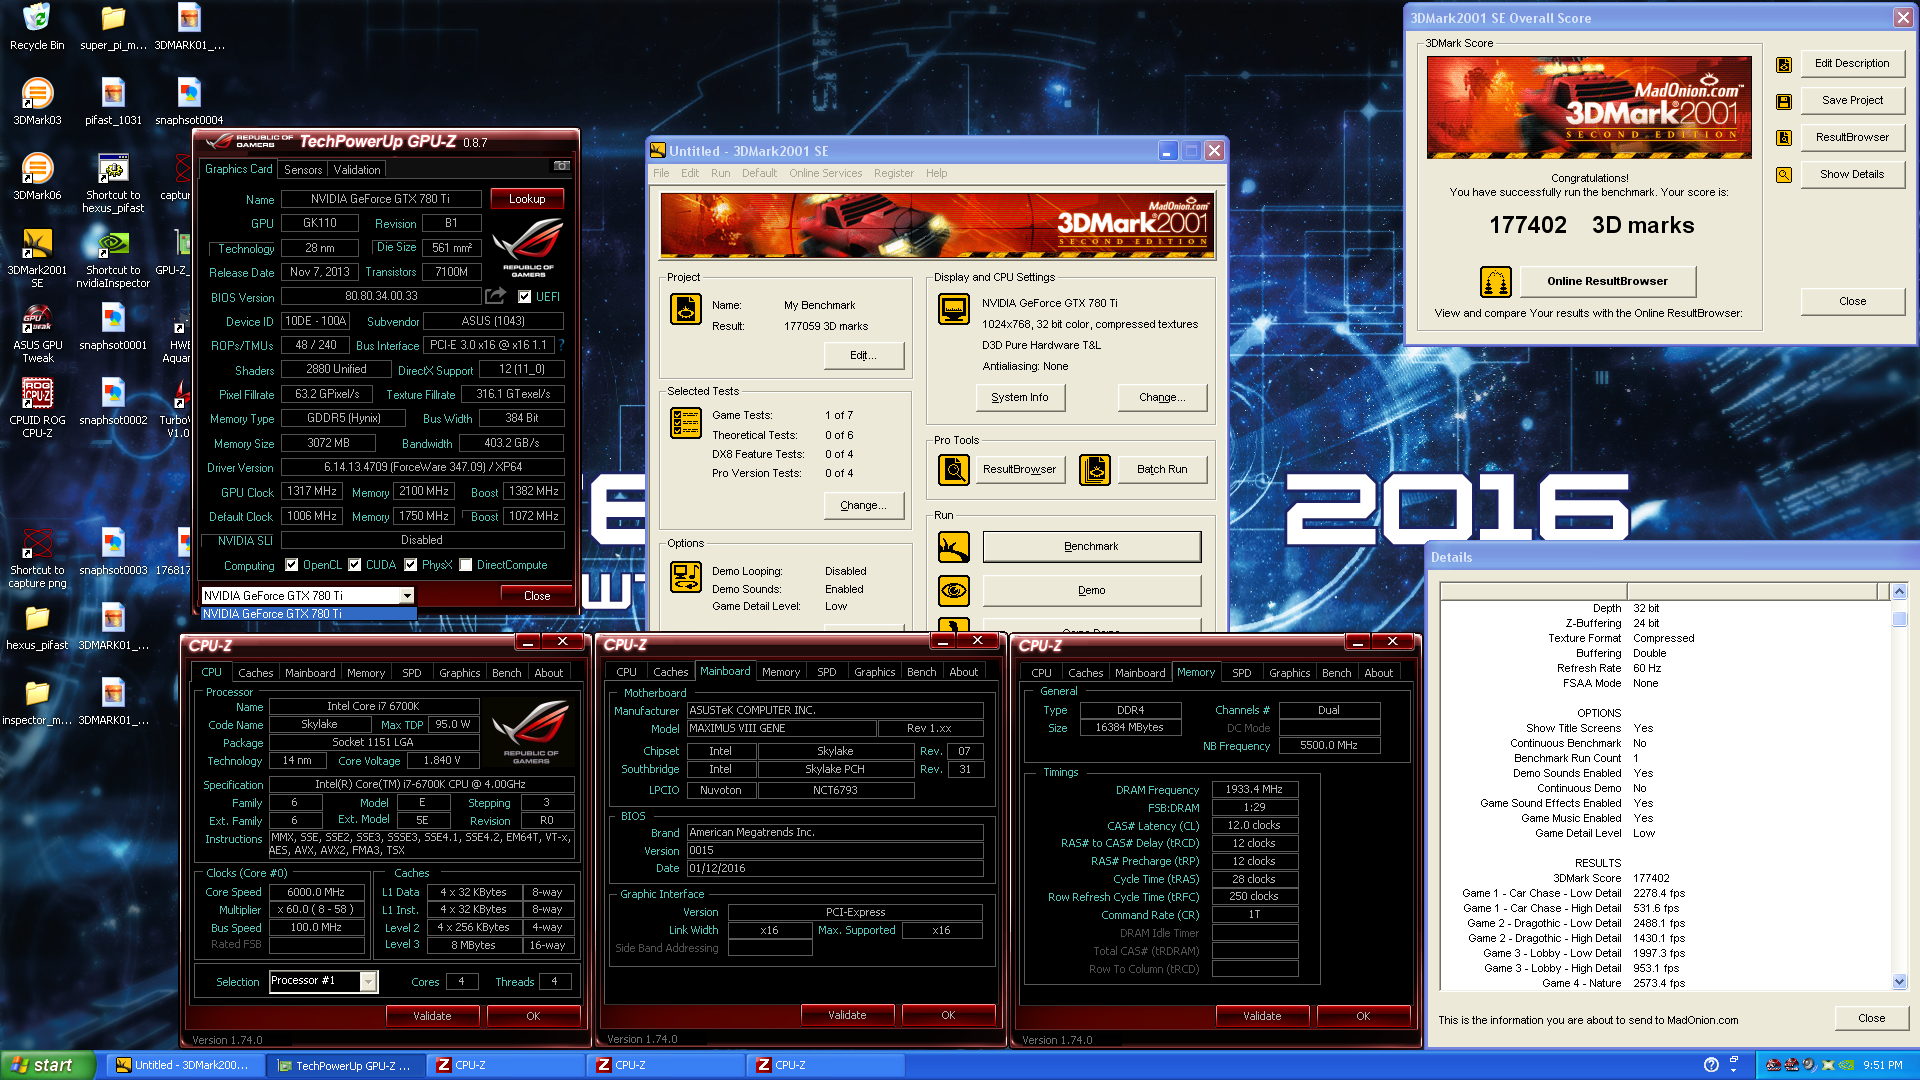Viewport: 1920px width, 1080px height.
Task: Click the Project icon in 3DMark2001 window
Action: point(685,310)
